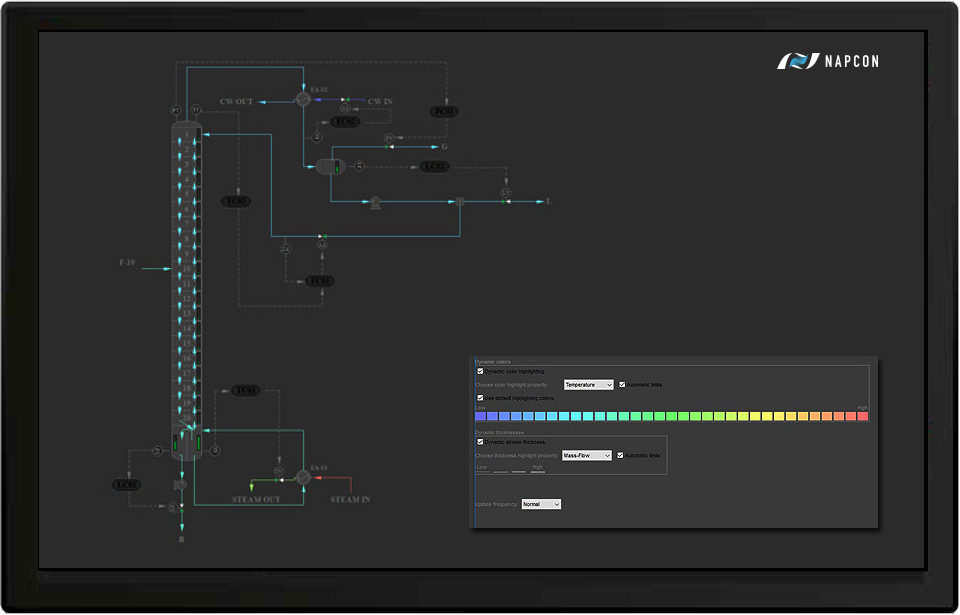Uncheck Use default highlighting colors
The height and width of the screenshot is (615, 960).
pos(480,397)
